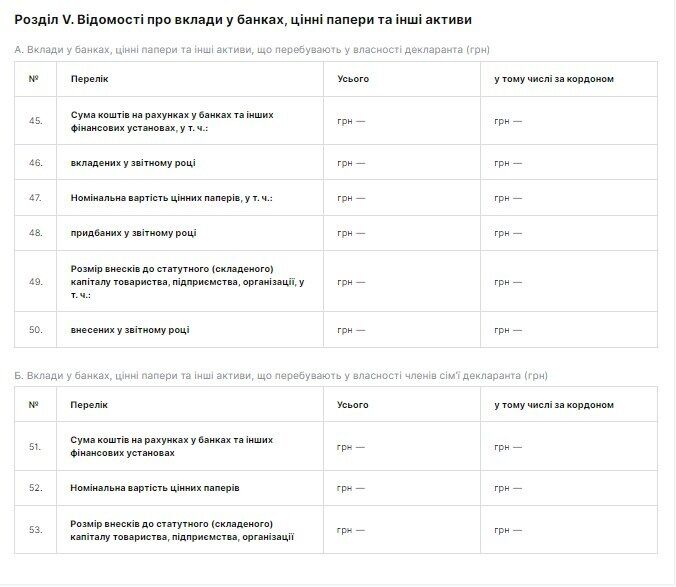Click the 'Усього' value in row 45

point(351,121)
